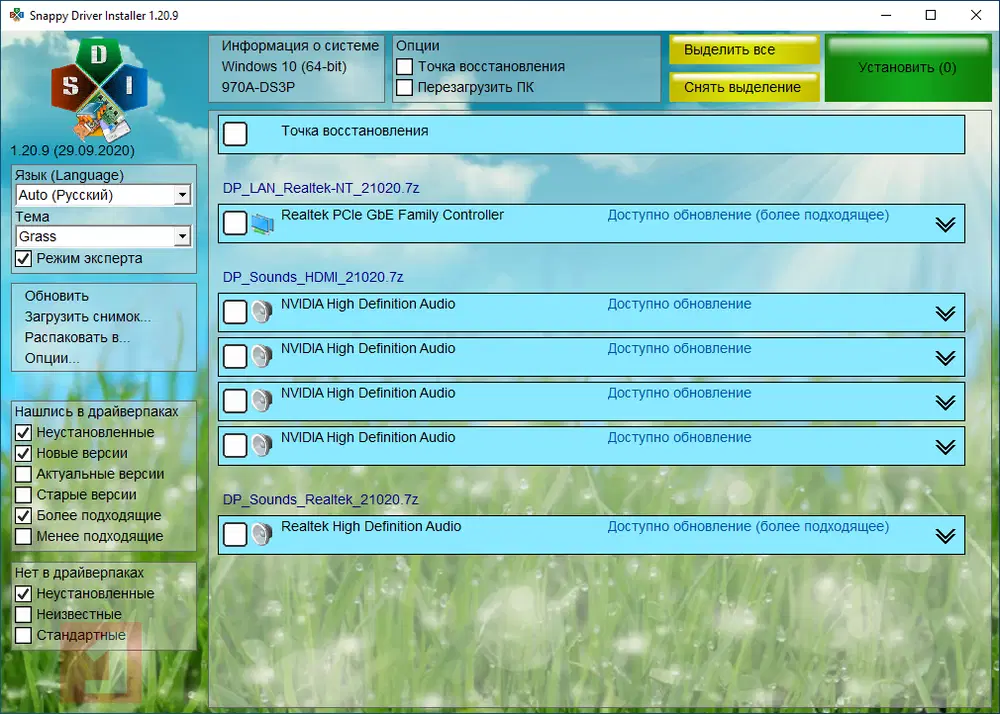This screenshot has width=1000, height=714.
Task: Click the Выделить все button
Action: (x=744, y=50)
